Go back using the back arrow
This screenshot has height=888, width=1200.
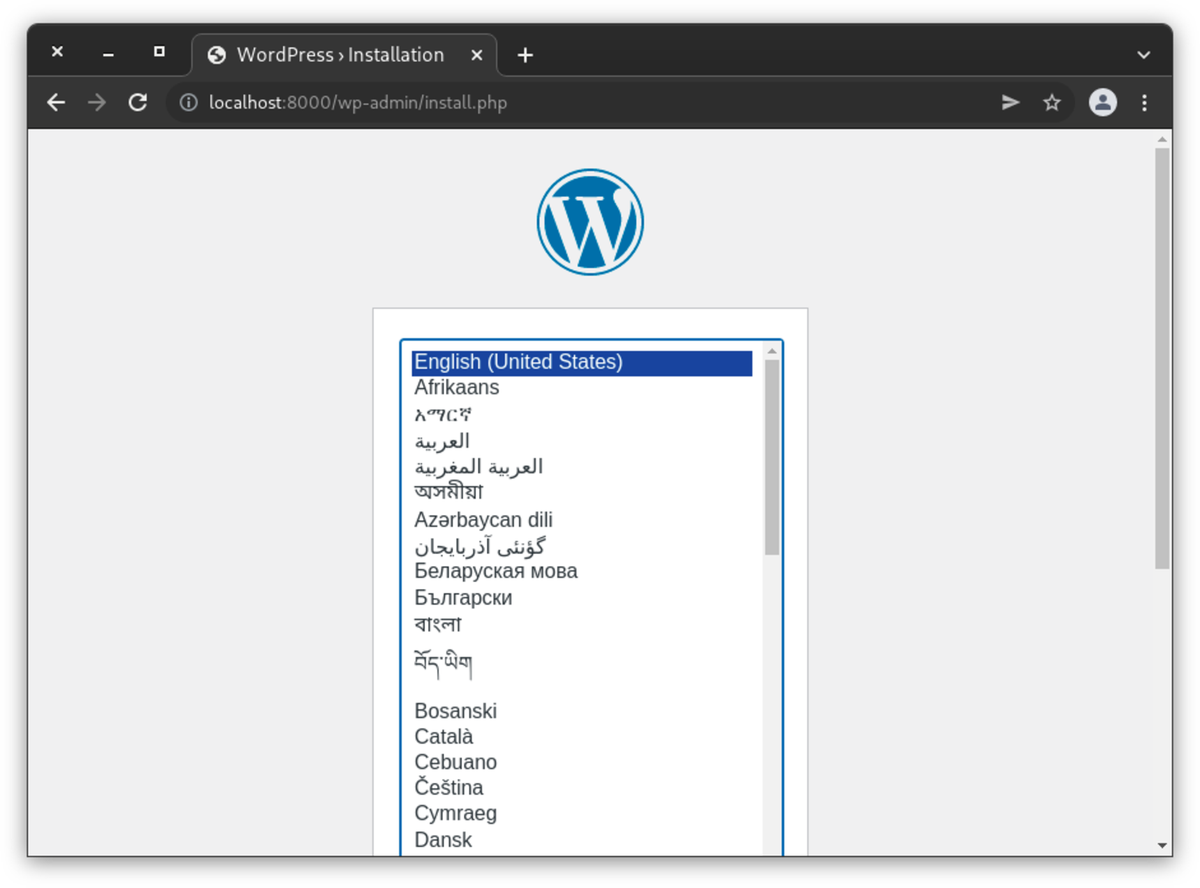(x=56, y=102)
